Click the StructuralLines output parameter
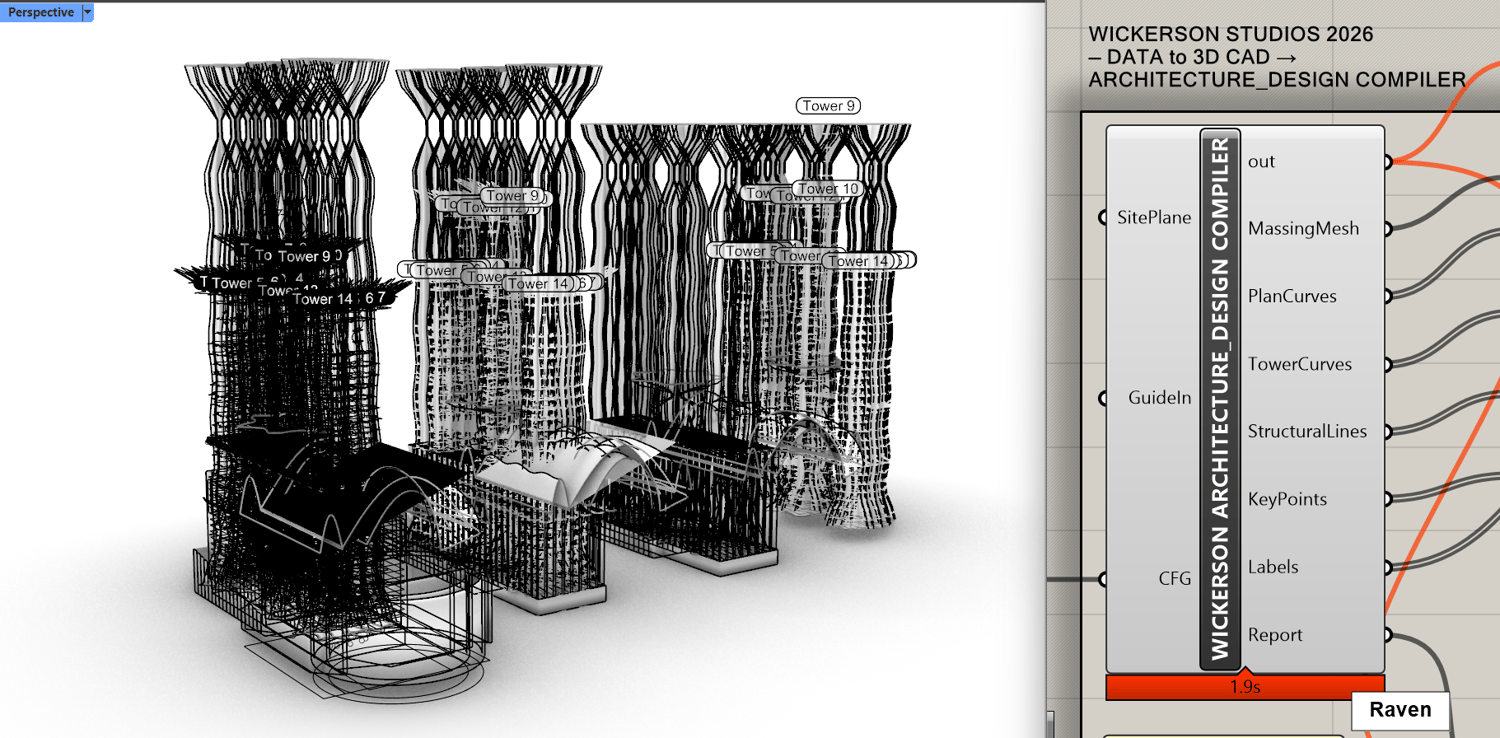 (x=1307, y=431)
